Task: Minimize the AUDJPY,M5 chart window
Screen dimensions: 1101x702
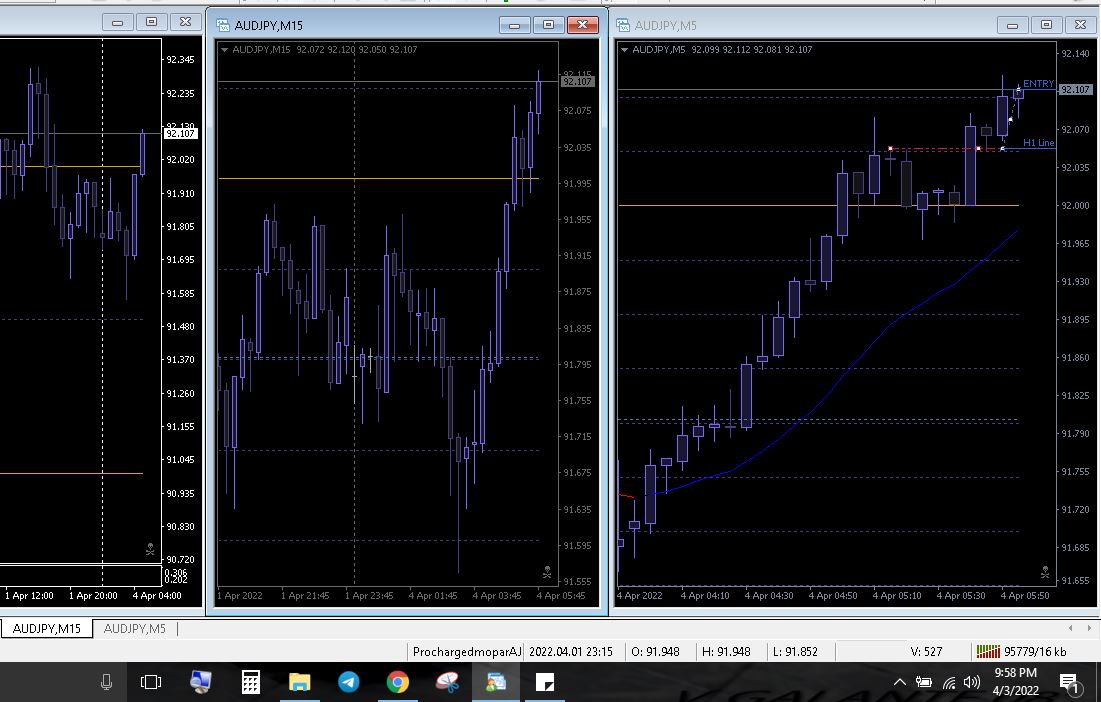Action: tap(1013, 25)
